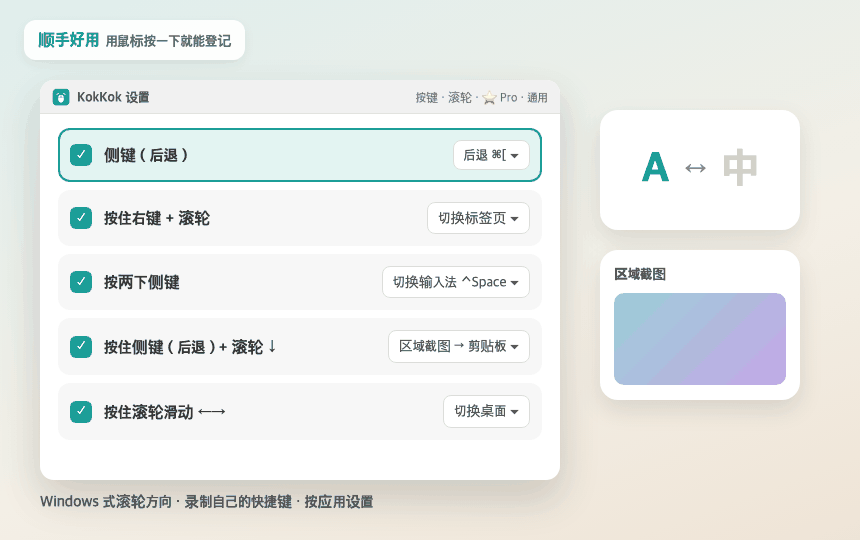This screenshot has width=860, height=540.
Task: Open the 区域截图 → 剪贴板 dropdown
Action: 459,346
